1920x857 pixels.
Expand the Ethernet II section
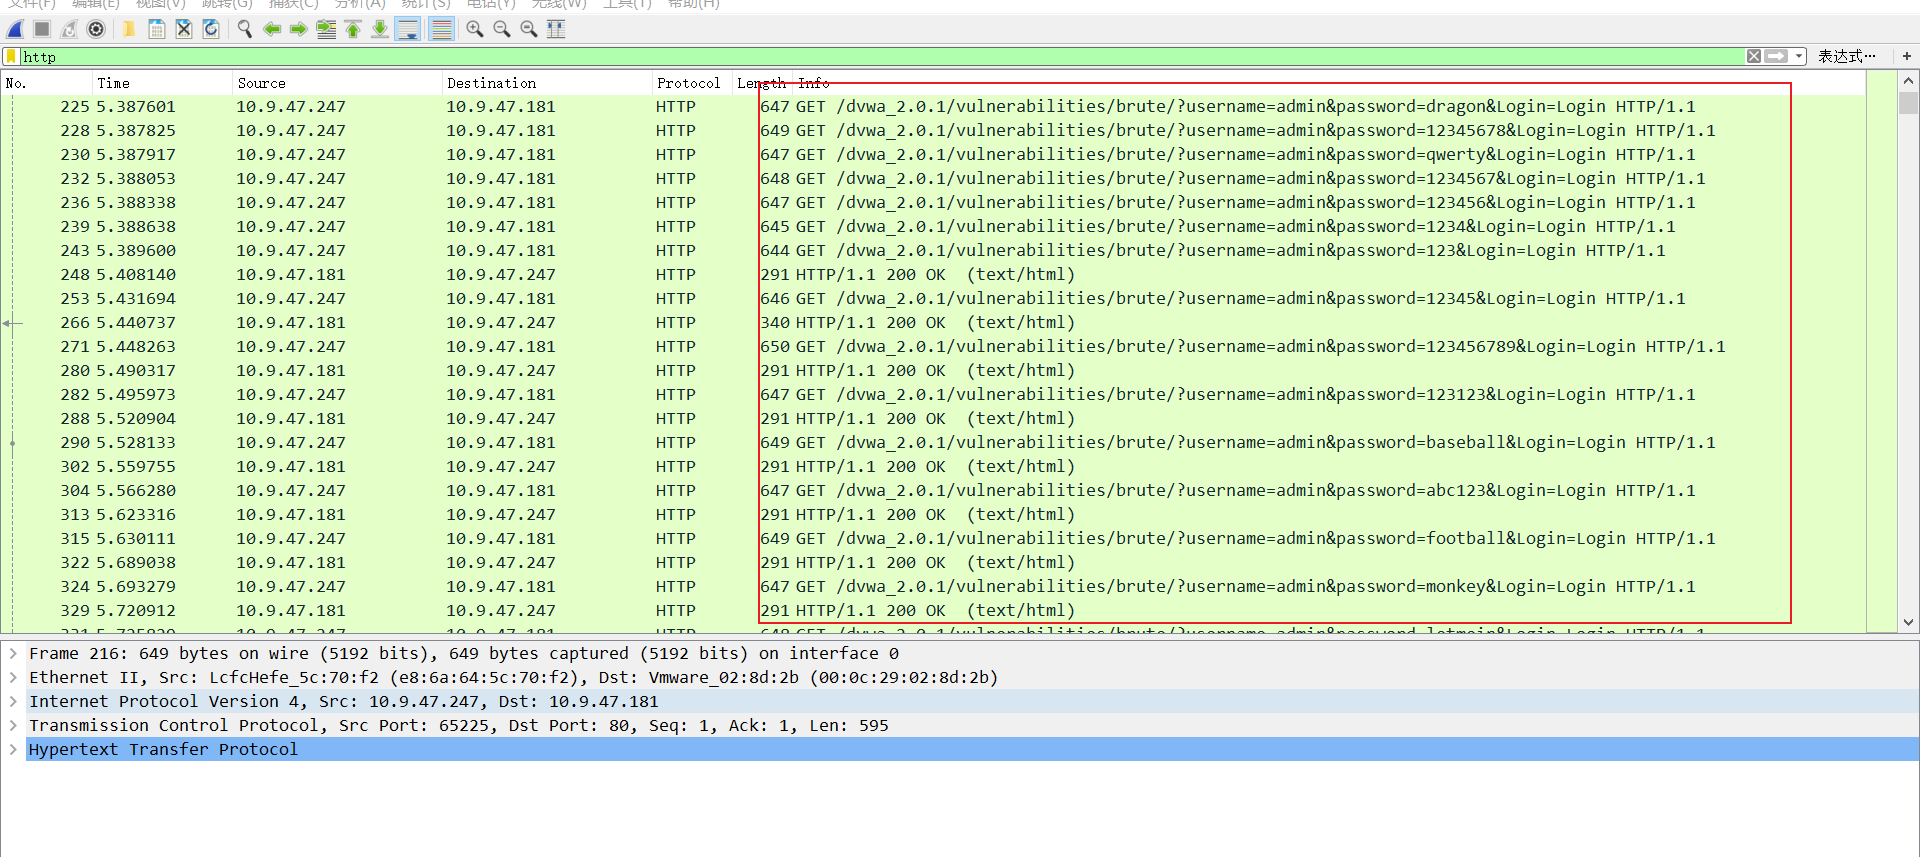point(13,677)
